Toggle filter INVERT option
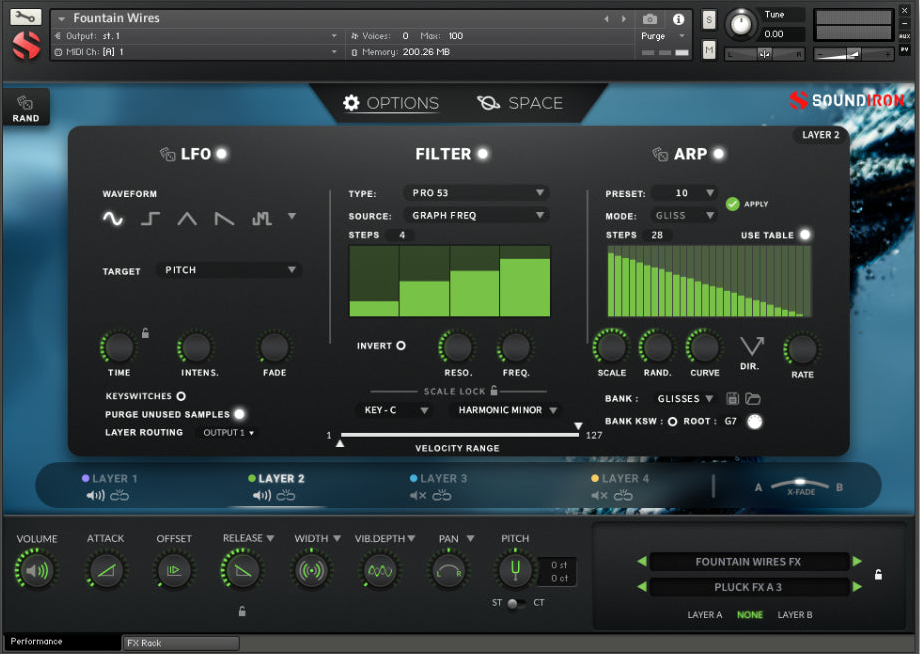Viewport: 920px width, 654px height. coord(401,345)
